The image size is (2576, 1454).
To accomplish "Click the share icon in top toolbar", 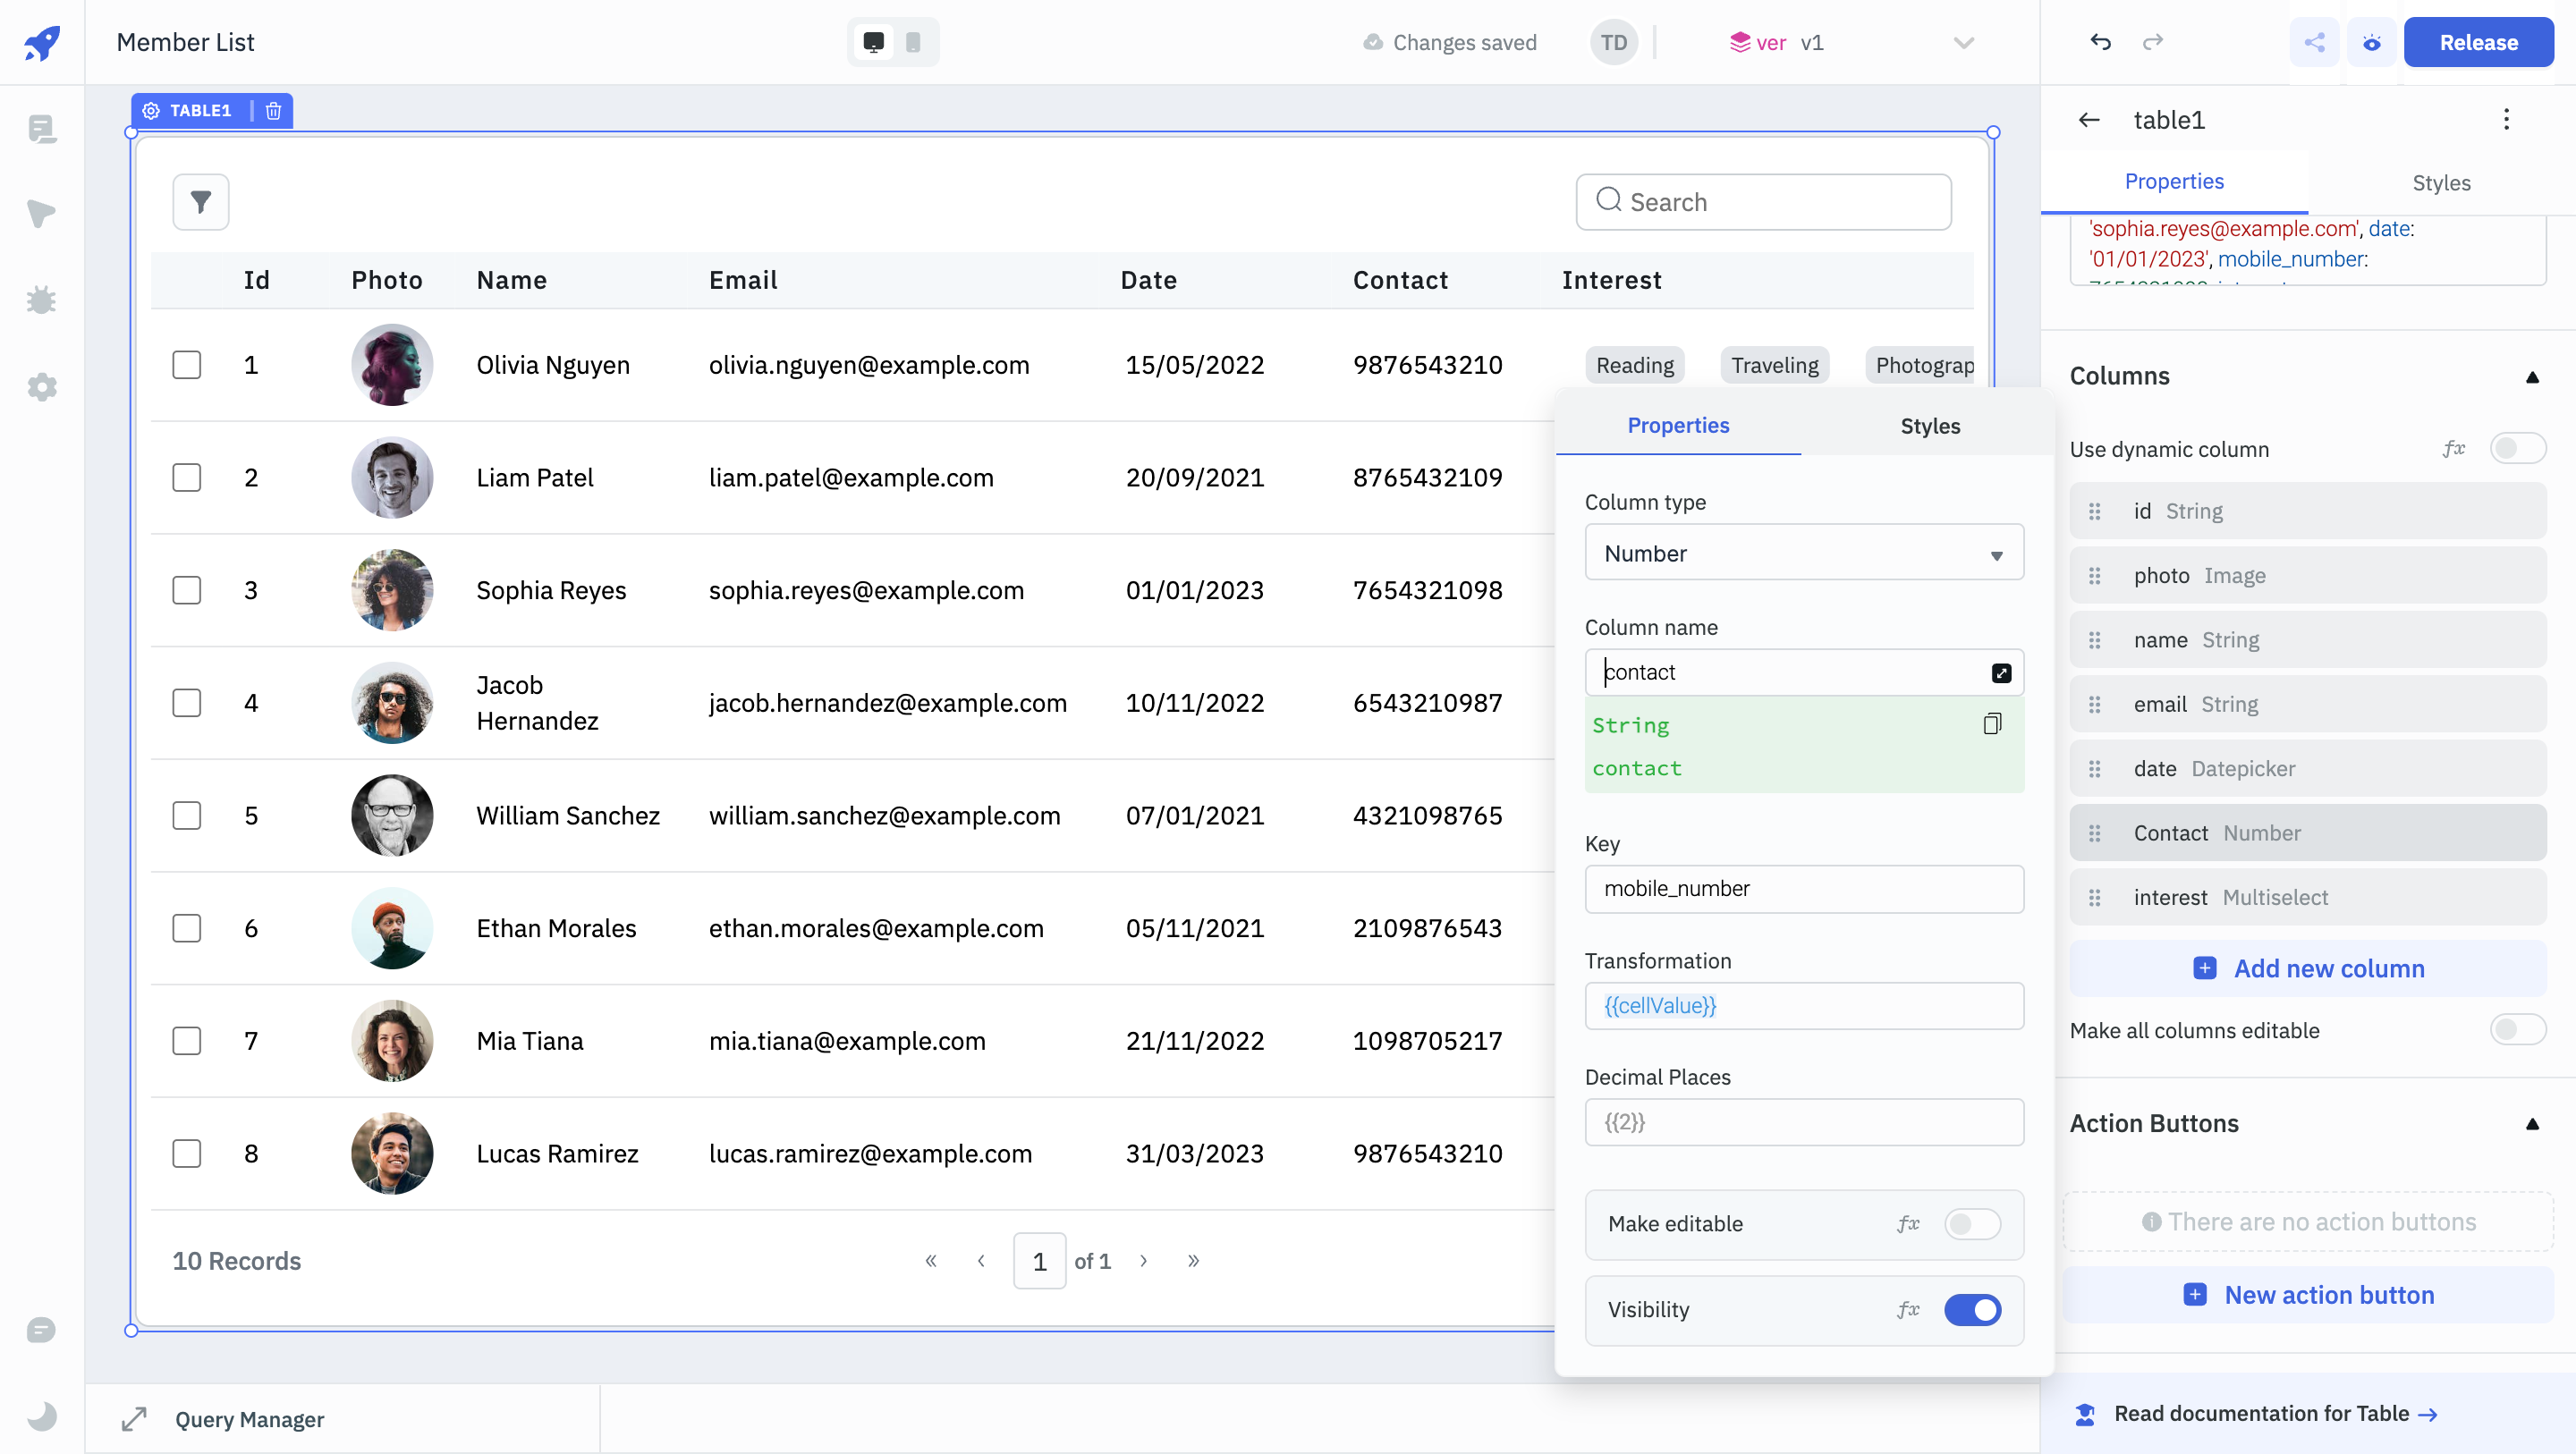I will [x=2316, y=42].
